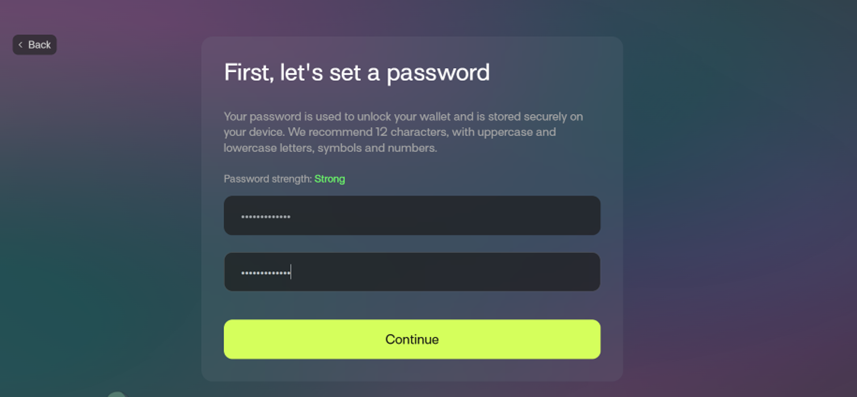
Task: Go back using the Back button
Action: [34, 45]
